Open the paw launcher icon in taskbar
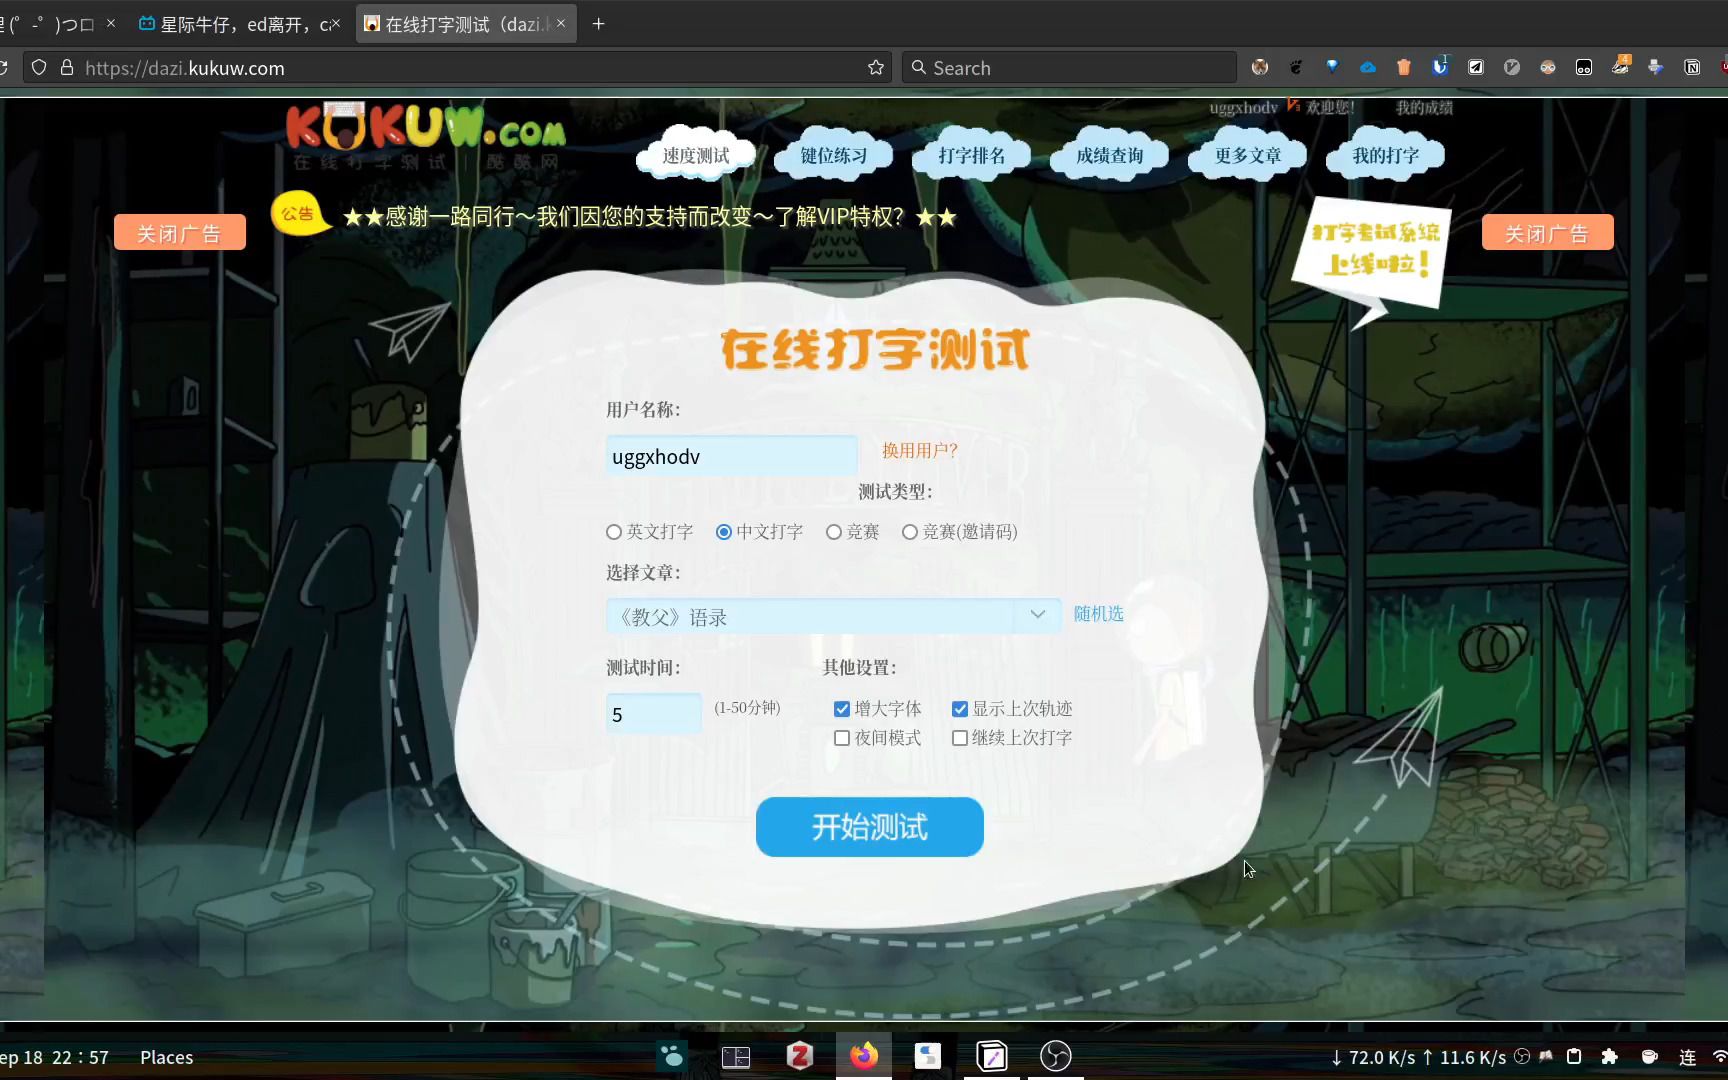Viewport: 1728px width, 1080px height. (672, 1056)
